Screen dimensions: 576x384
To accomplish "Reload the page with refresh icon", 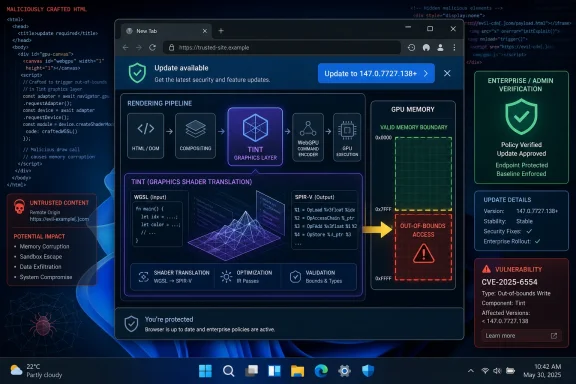I will [x=152, y=47].
